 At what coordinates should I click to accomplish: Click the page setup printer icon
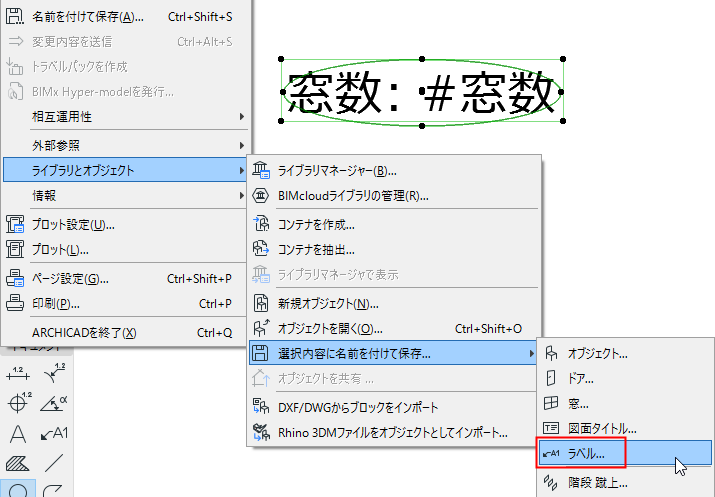point(15,278)
